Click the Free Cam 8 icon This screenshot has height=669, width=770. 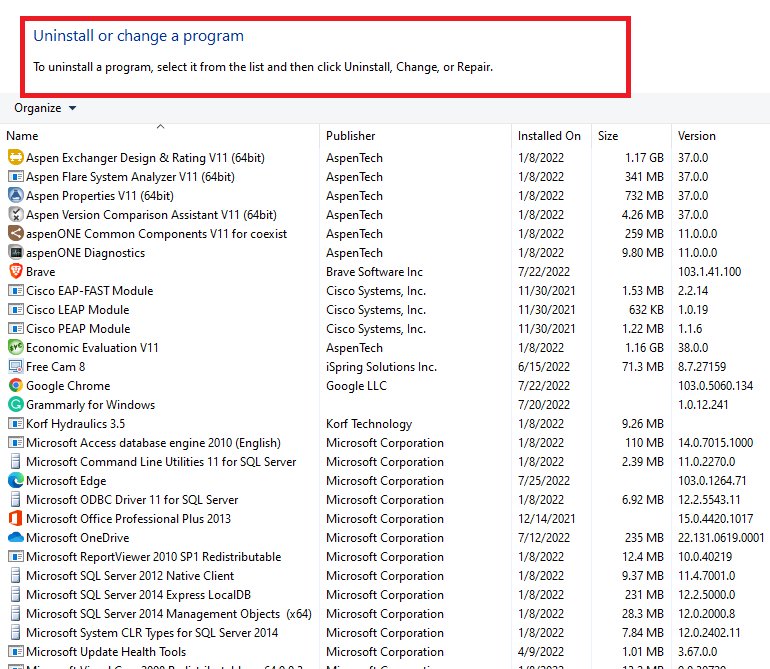coord(15,367)
